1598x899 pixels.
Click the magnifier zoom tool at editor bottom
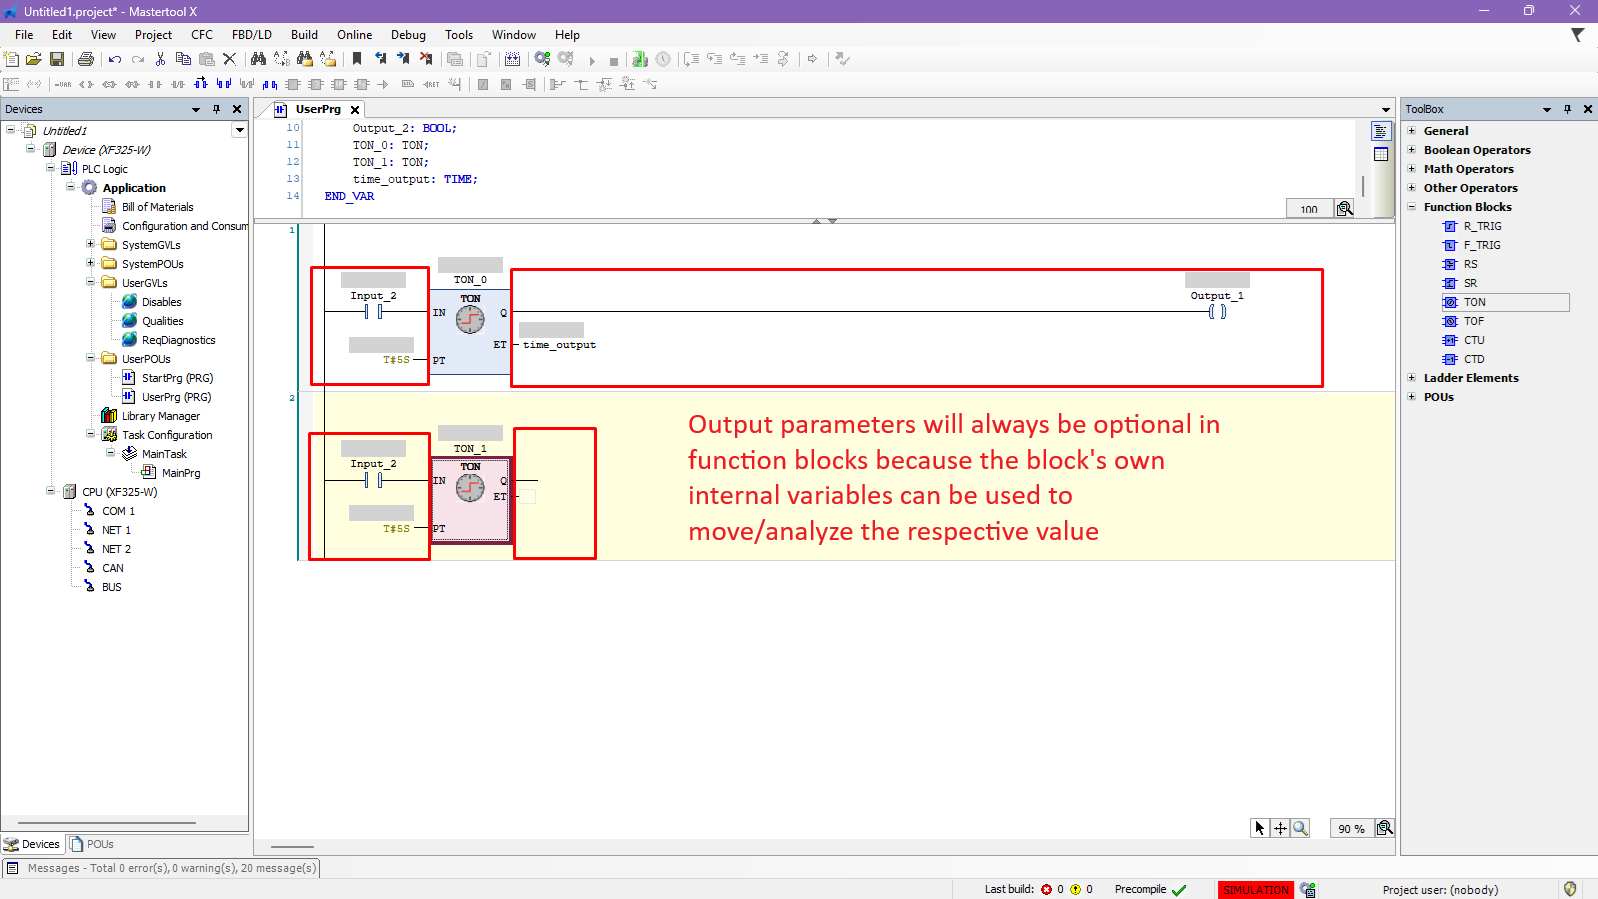click(x=1300, y=828)
